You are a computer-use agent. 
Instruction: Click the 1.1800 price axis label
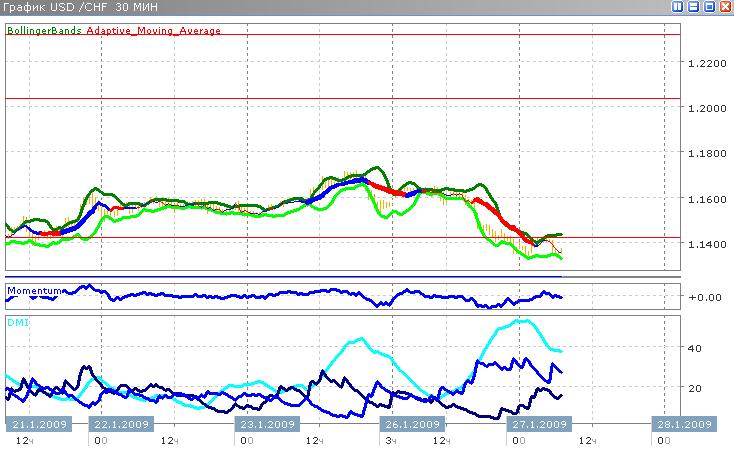pyautogui.click(x=706, y=154)
